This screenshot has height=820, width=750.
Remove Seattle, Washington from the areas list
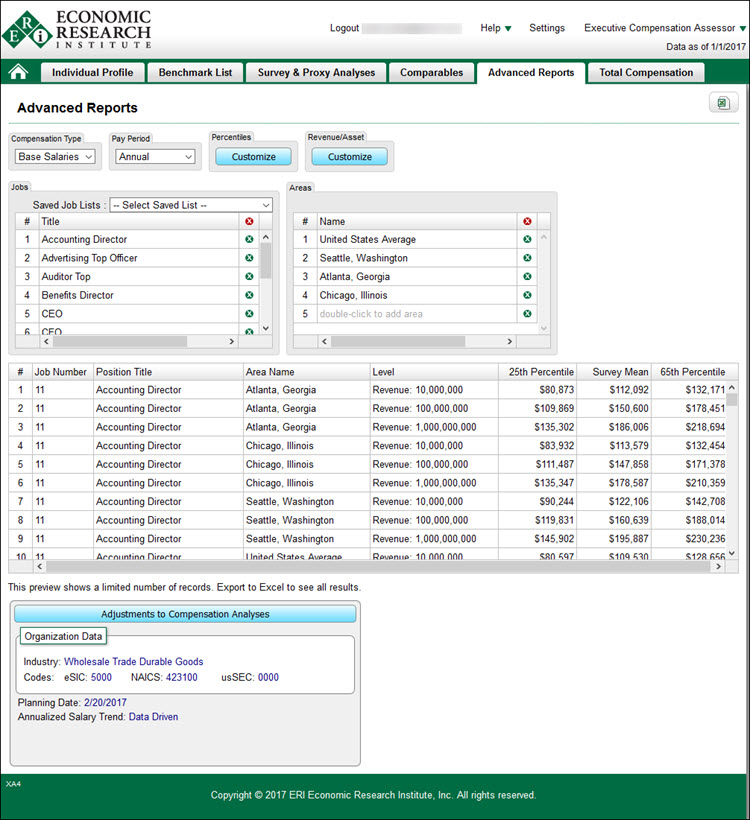click(527, 258)
